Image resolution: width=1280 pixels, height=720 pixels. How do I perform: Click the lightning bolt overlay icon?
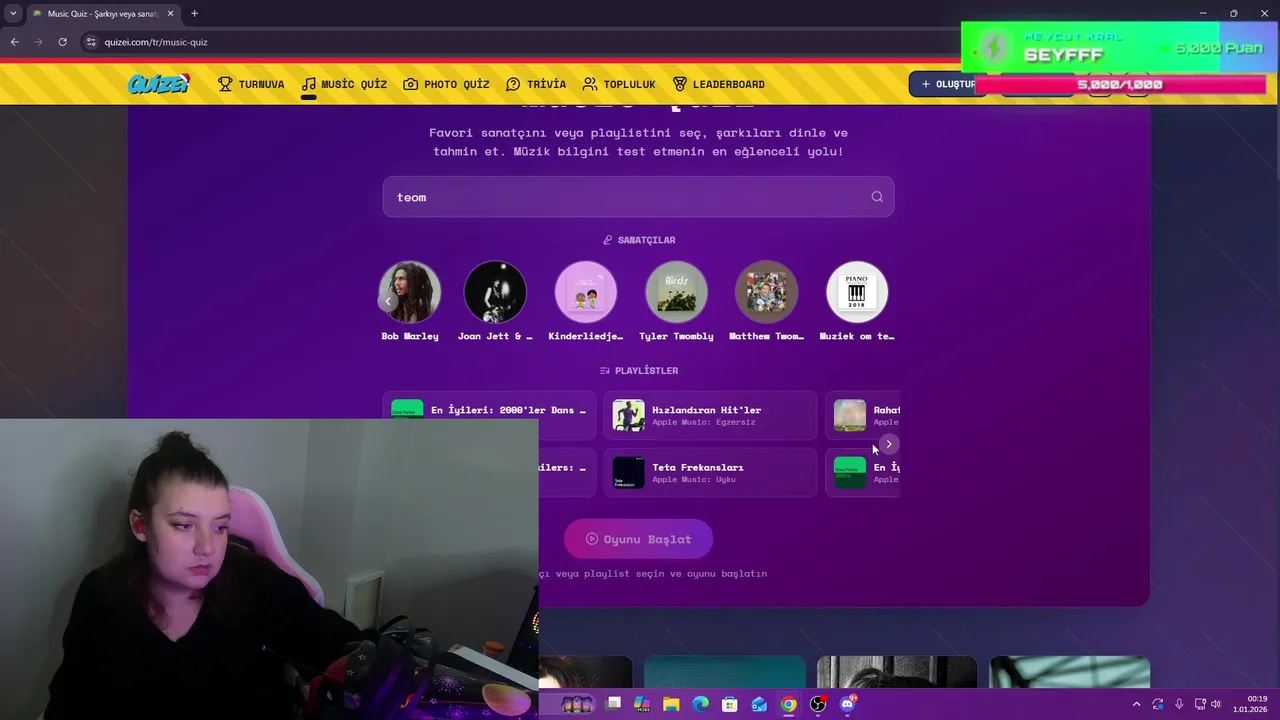click(x=994, y=47)
